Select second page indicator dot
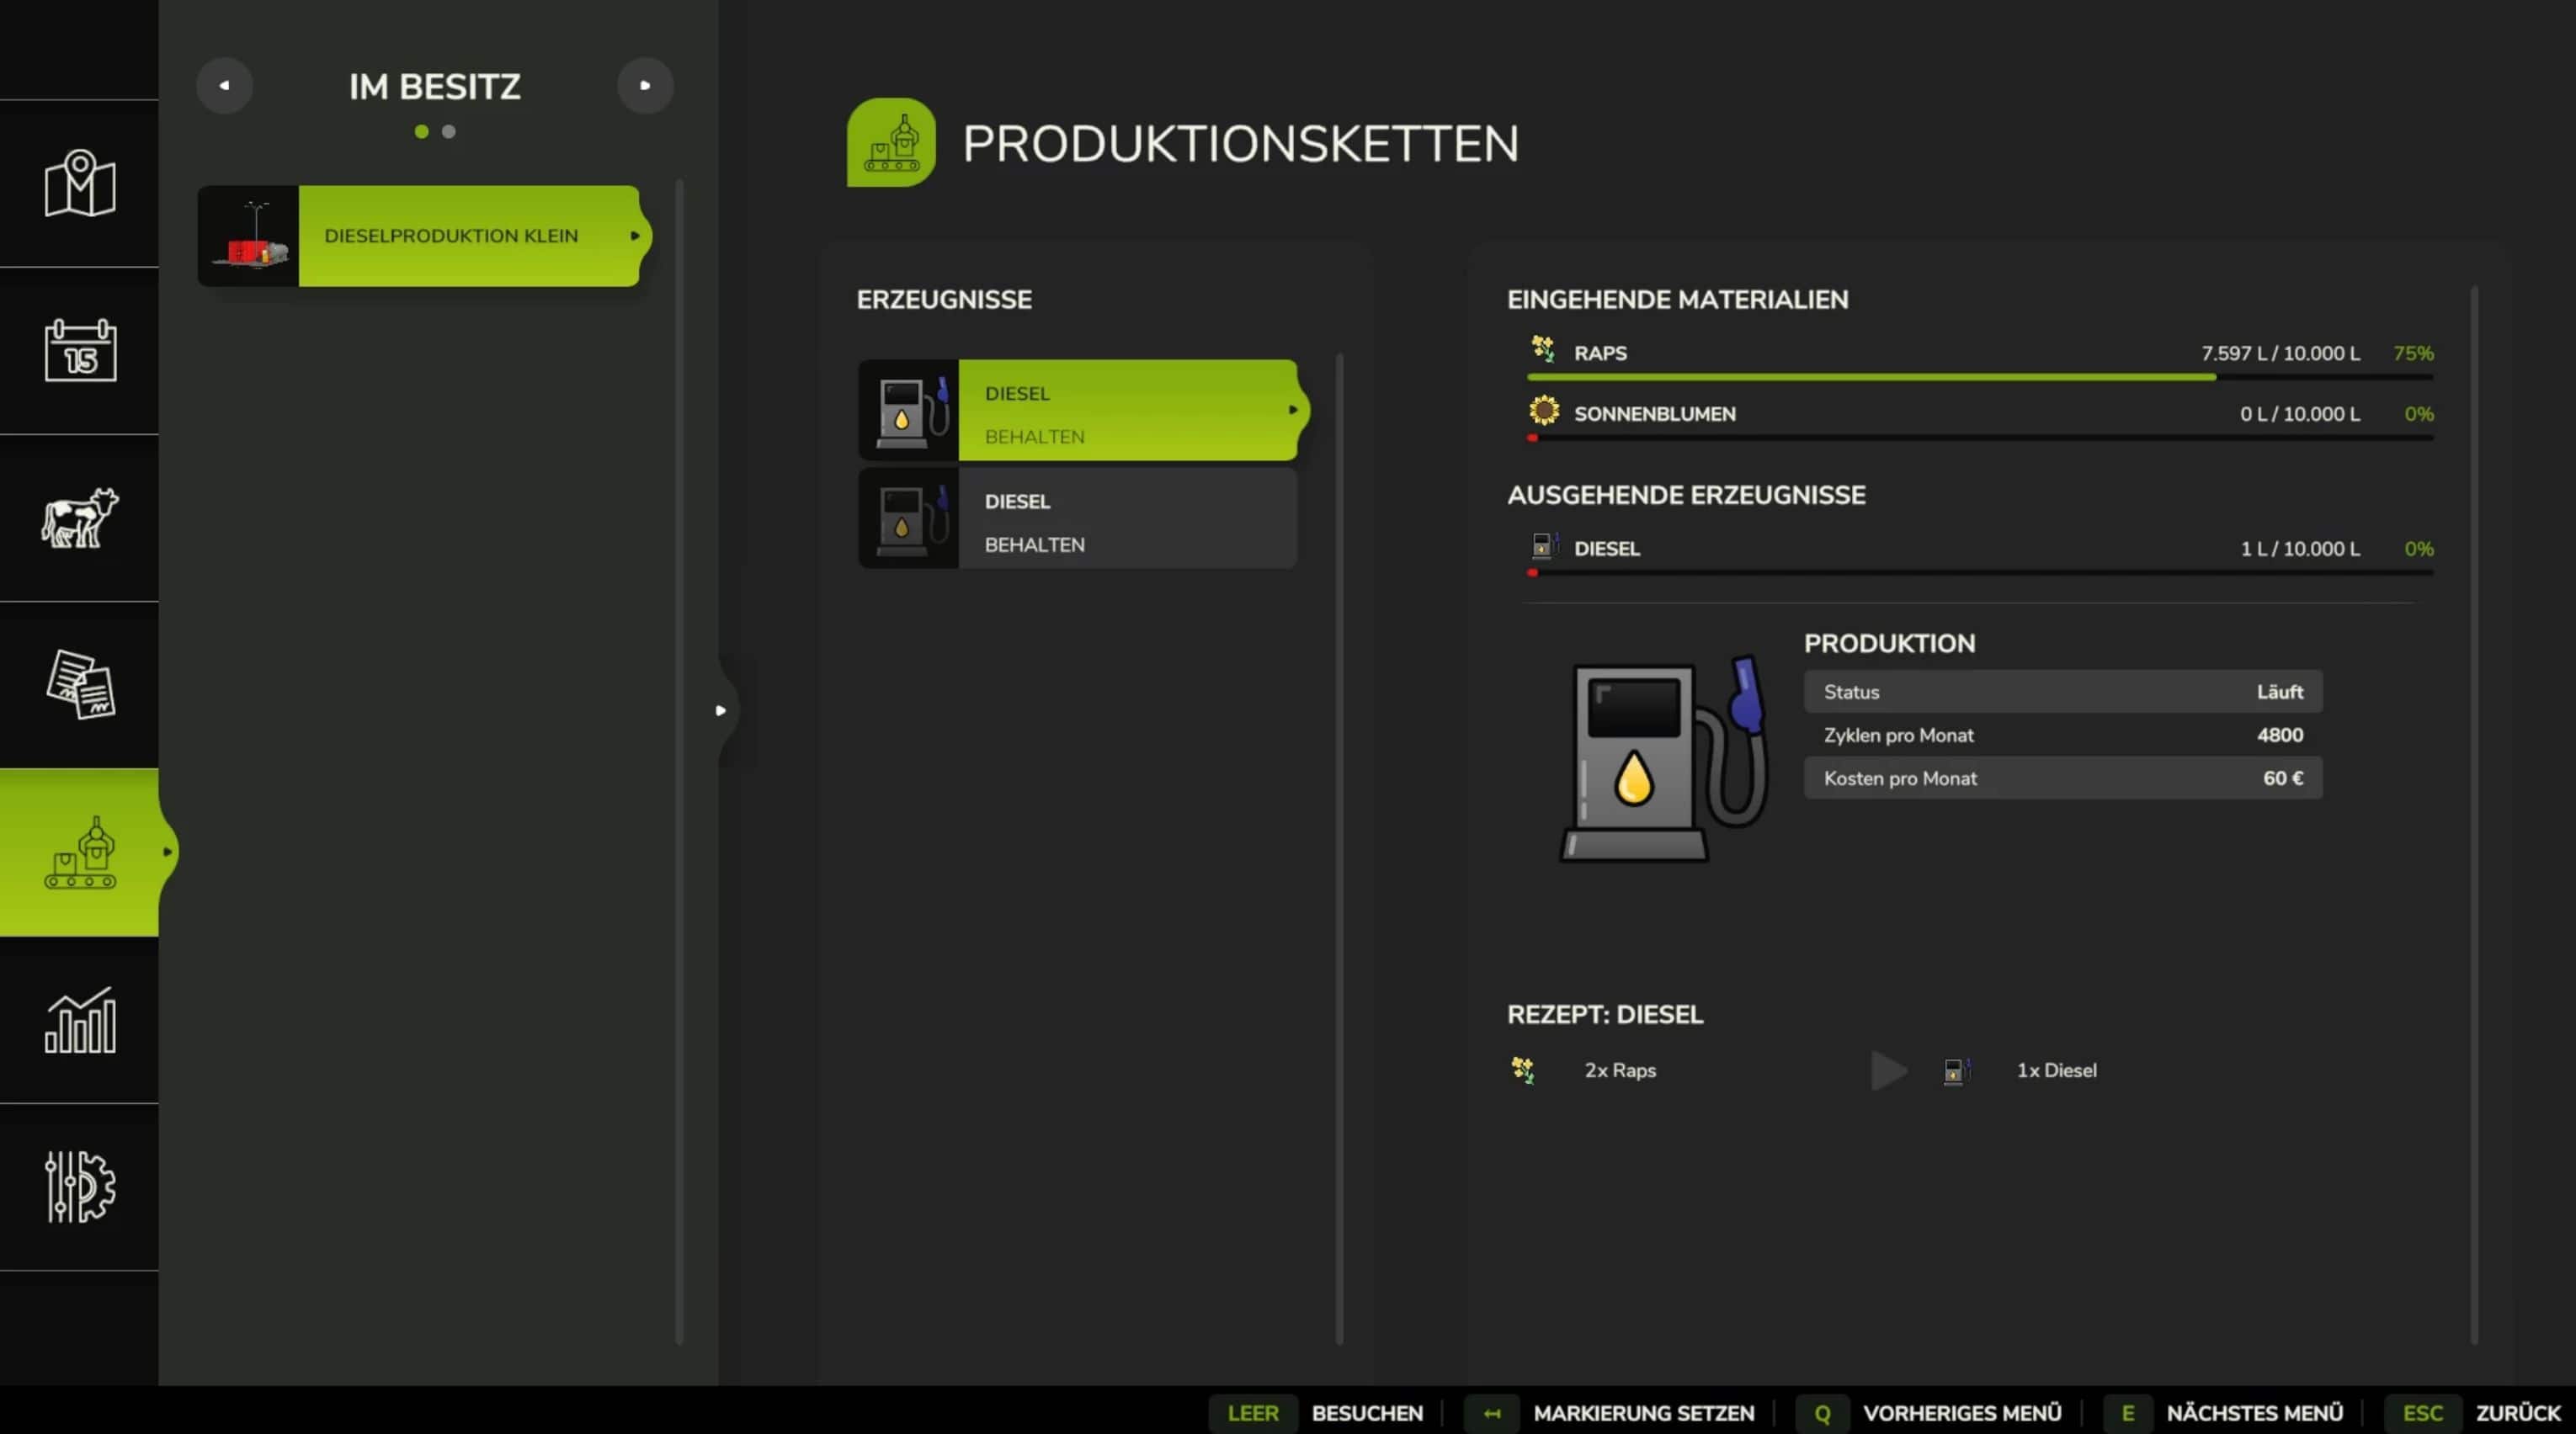Screen dimensions: 2576x1434 click(449, 132)
